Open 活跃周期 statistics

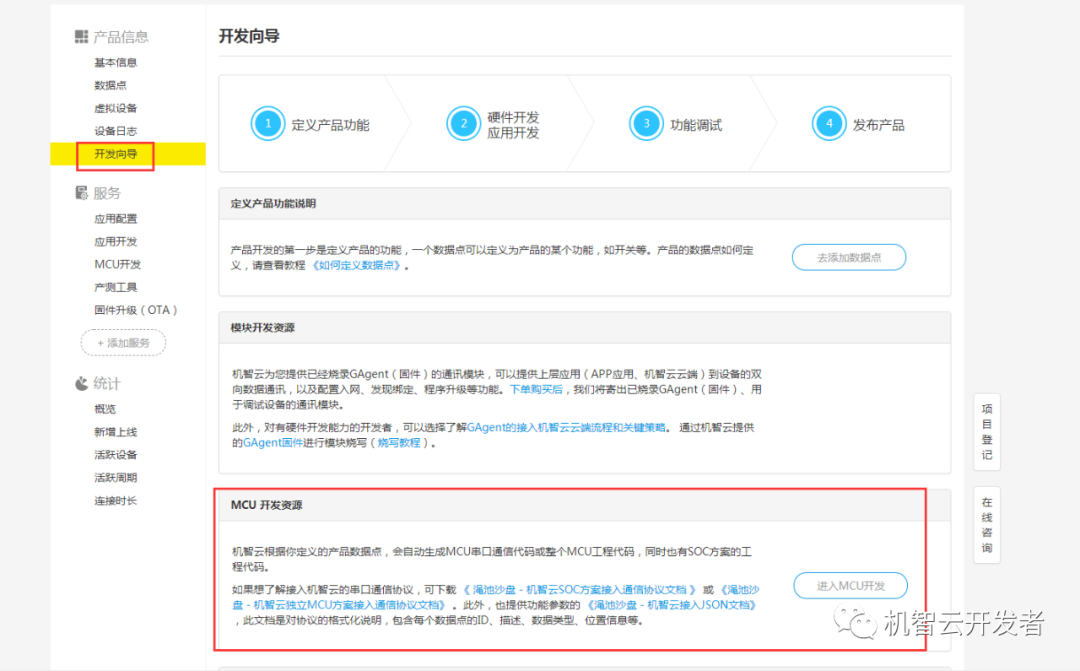point(116,477)
